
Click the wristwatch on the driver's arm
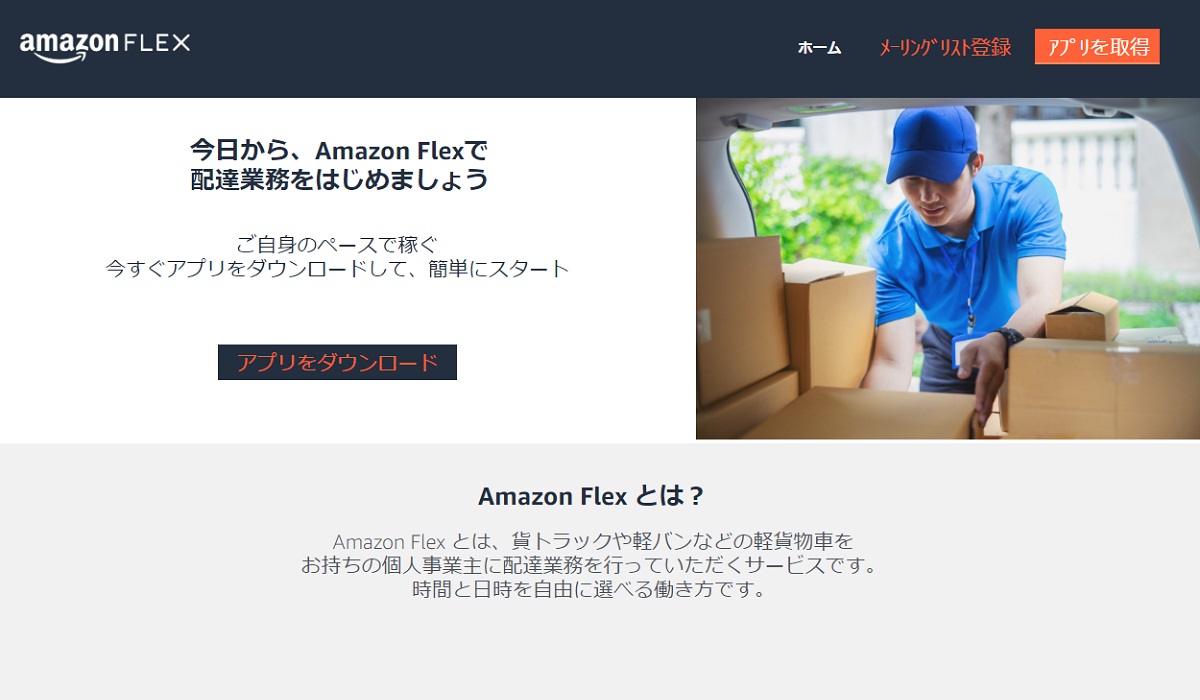pyautogui.click(x=1008, y=337)
